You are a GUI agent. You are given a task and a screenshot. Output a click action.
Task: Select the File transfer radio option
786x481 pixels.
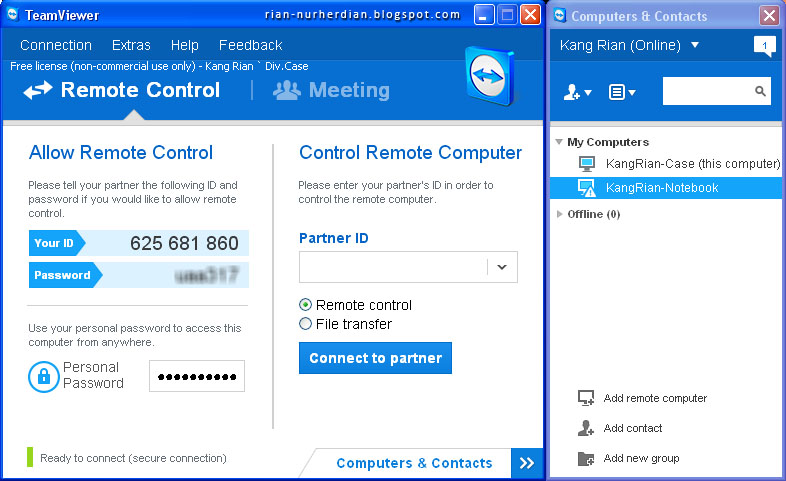(x=305, y=324)
